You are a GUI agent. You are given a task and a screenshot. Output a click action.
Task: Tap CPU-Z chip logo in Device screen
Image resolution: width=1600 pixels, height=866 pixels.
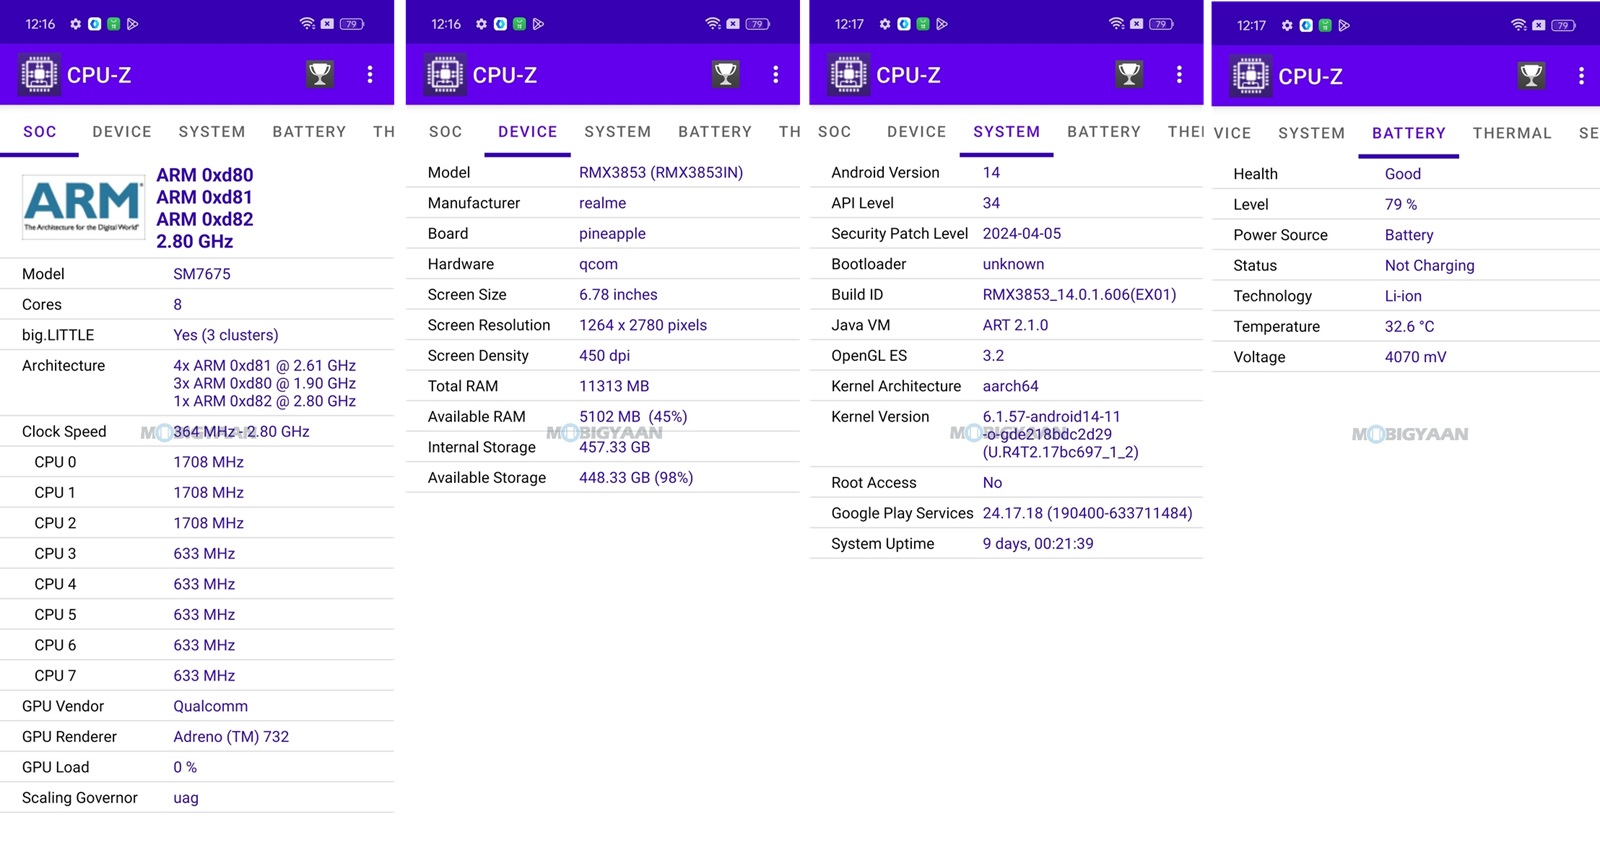point(445,75)
